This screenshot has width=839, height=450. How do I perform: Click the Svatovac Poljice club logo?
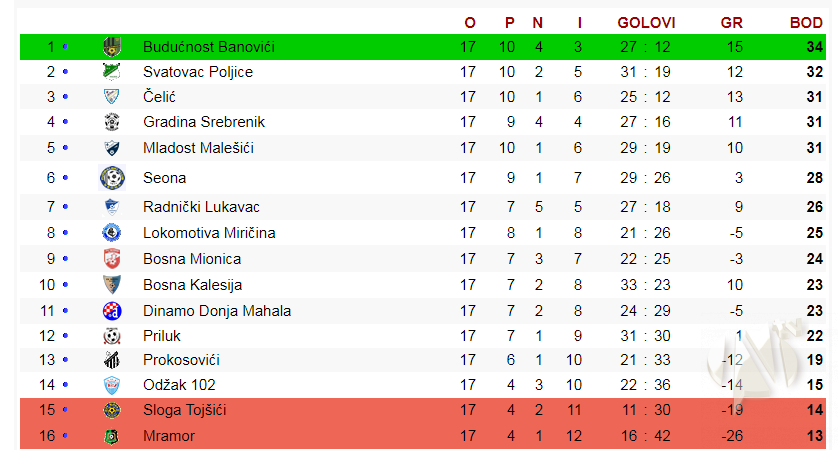(111, 72)
